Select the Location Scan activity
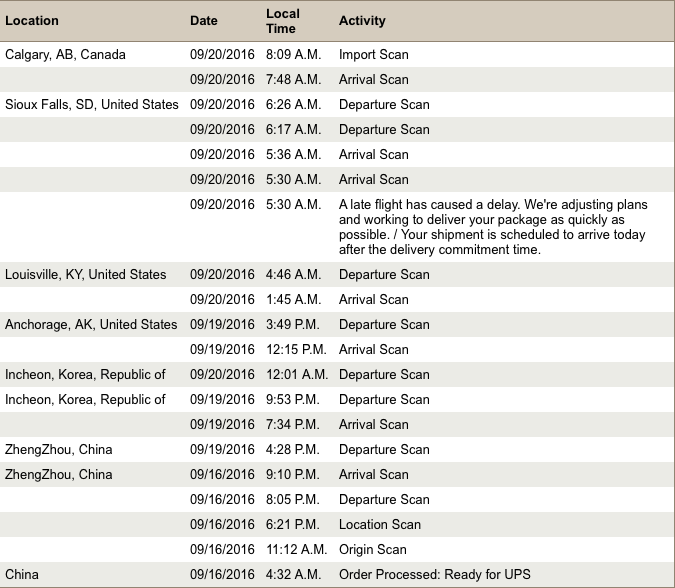675x588 pixels. pos(380,524)
